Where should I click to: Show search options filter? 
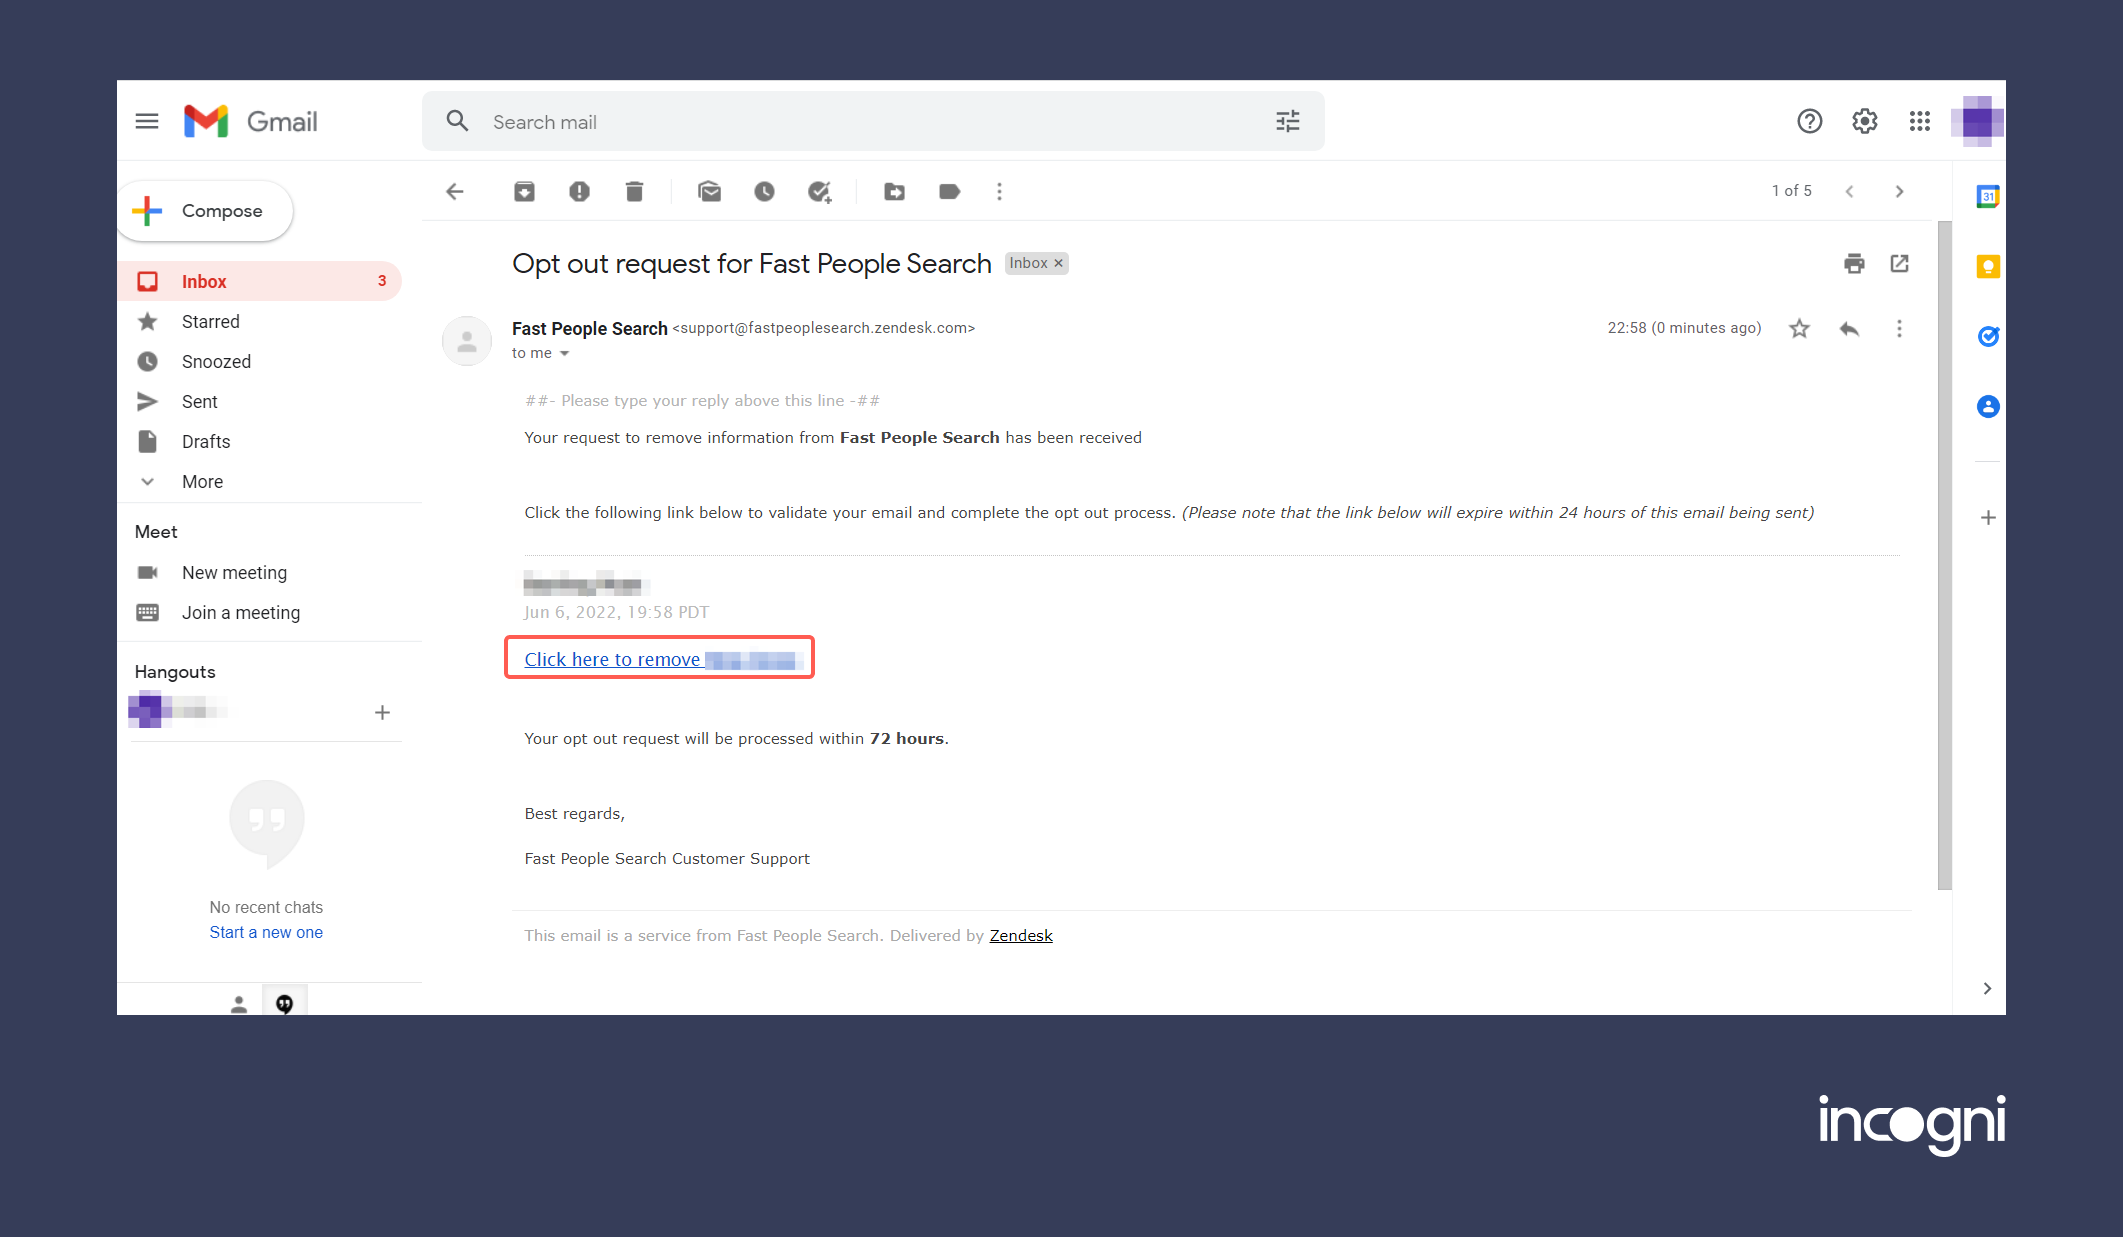[1287, 121]
